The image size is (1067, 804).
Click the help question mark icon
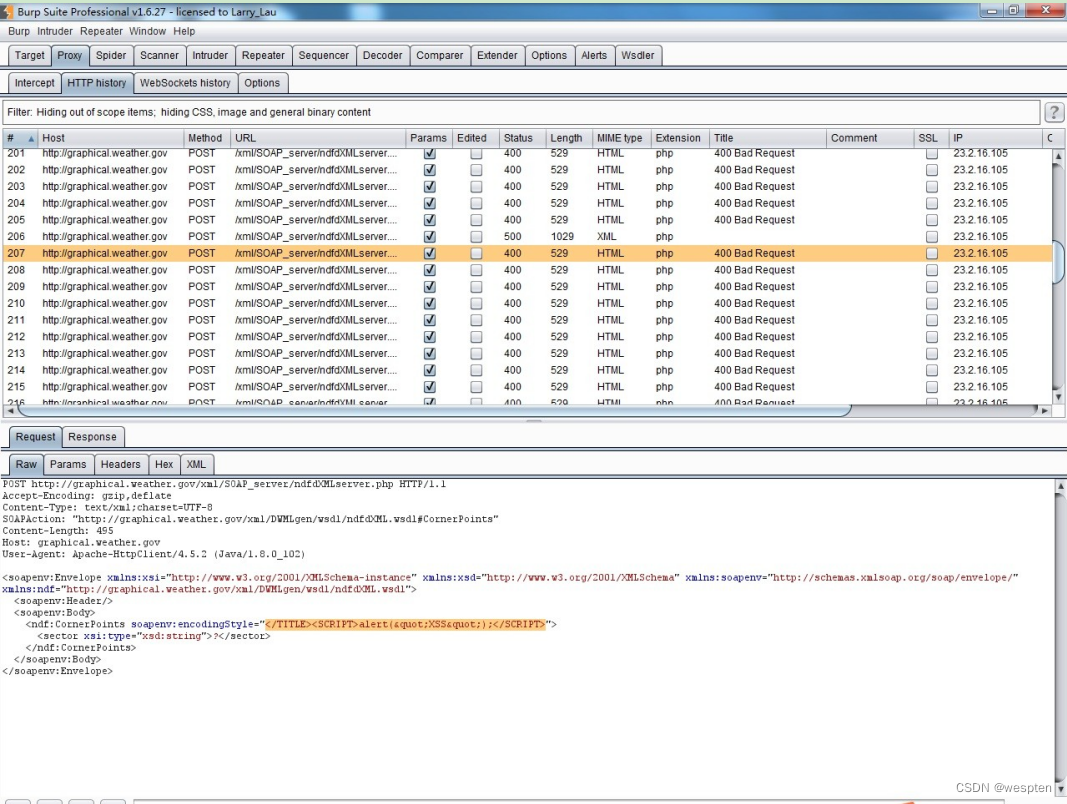(1054, 112)
